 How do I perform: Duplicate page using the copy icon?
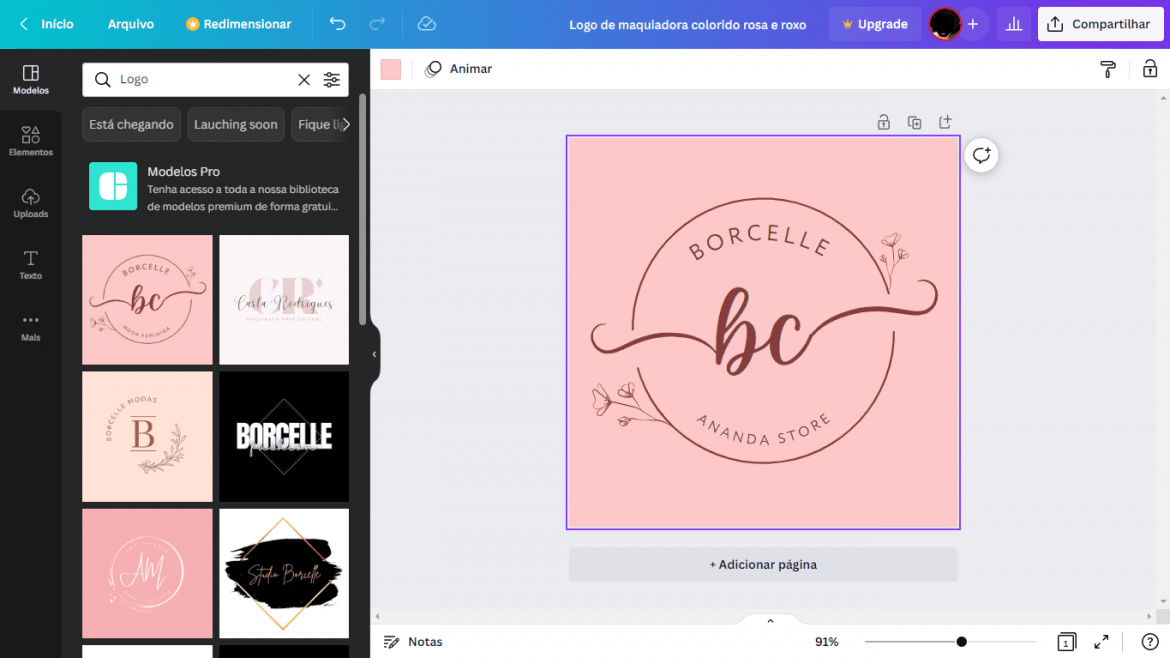click(x=914, y=122)
